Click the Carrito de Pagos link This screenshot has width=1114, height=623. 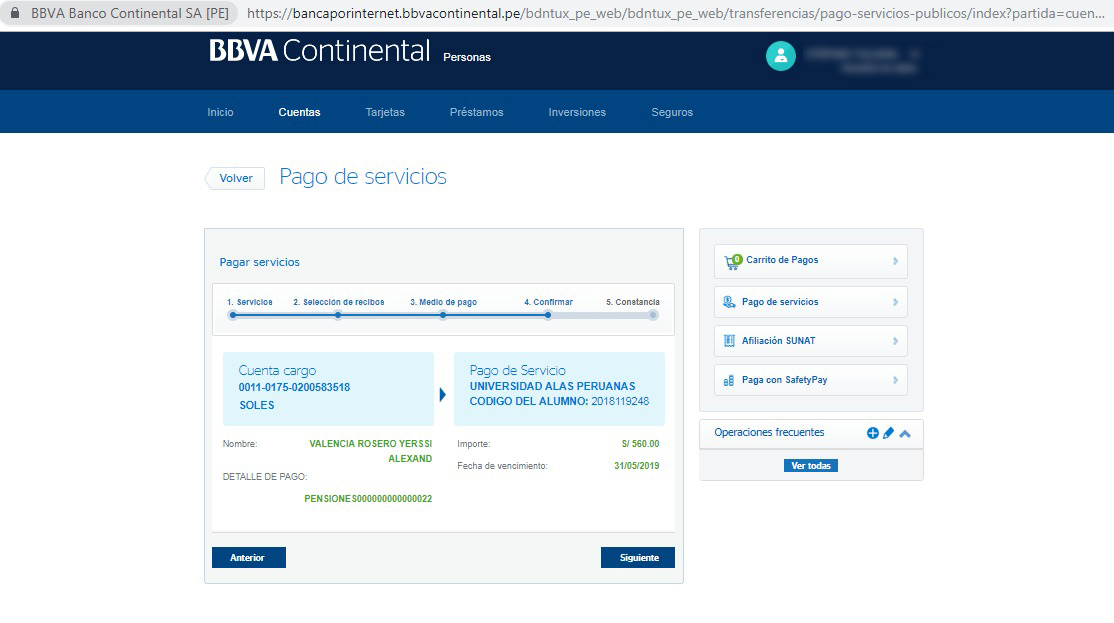click(782, 260)
